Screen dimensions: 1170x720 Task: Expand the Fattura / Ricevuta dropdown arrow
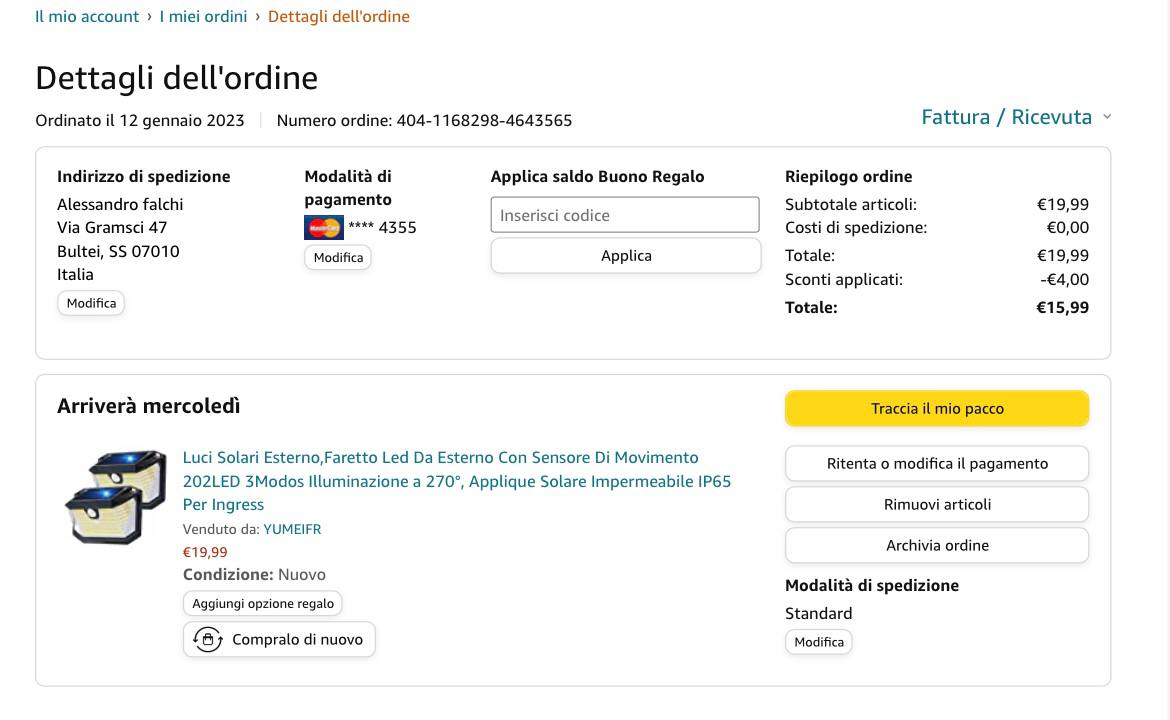coord(1107,117)
